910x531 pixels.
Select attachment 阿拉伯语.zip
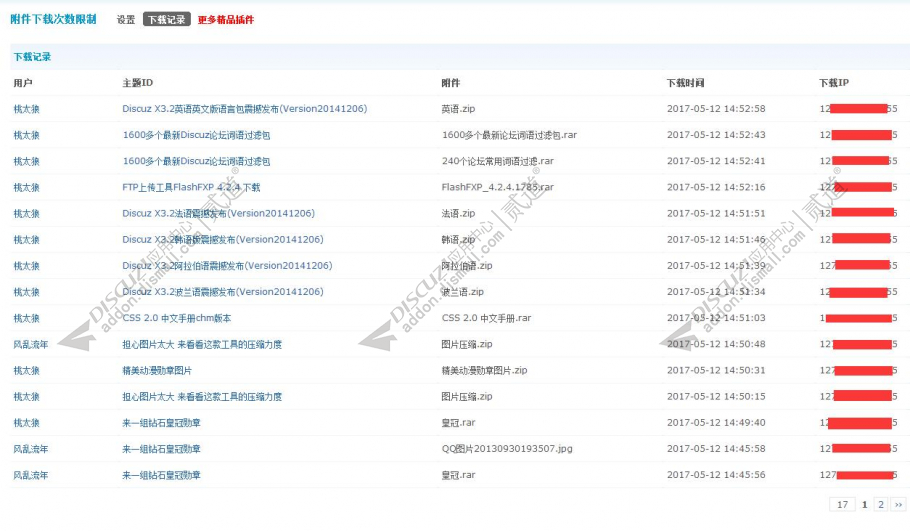[x=467, y=265]
